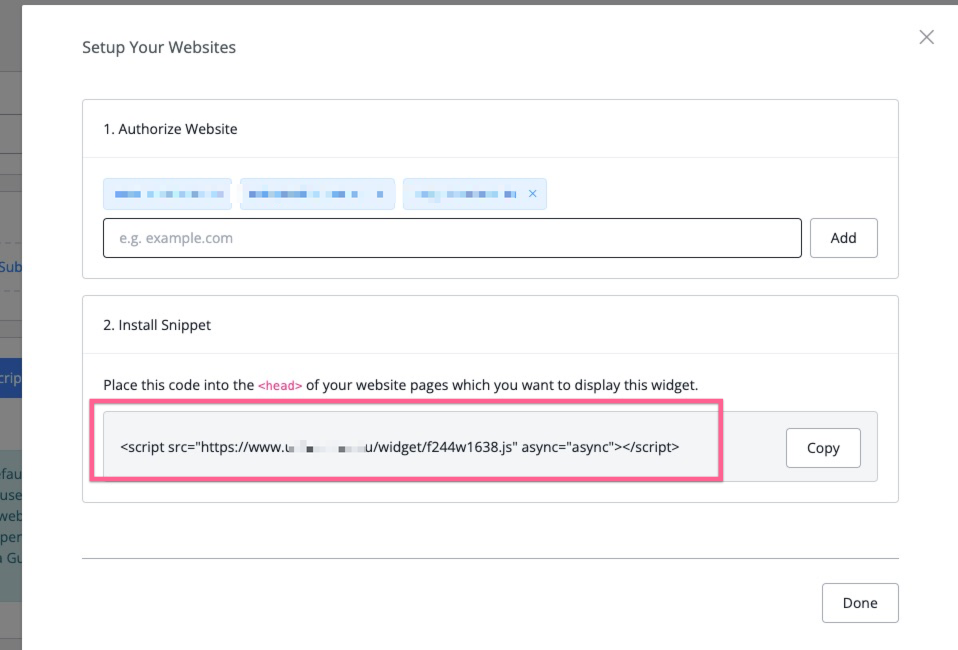The image size is (958, 650).
Task: Click the third authorized website chip label
Action: (x=466, y=194)
